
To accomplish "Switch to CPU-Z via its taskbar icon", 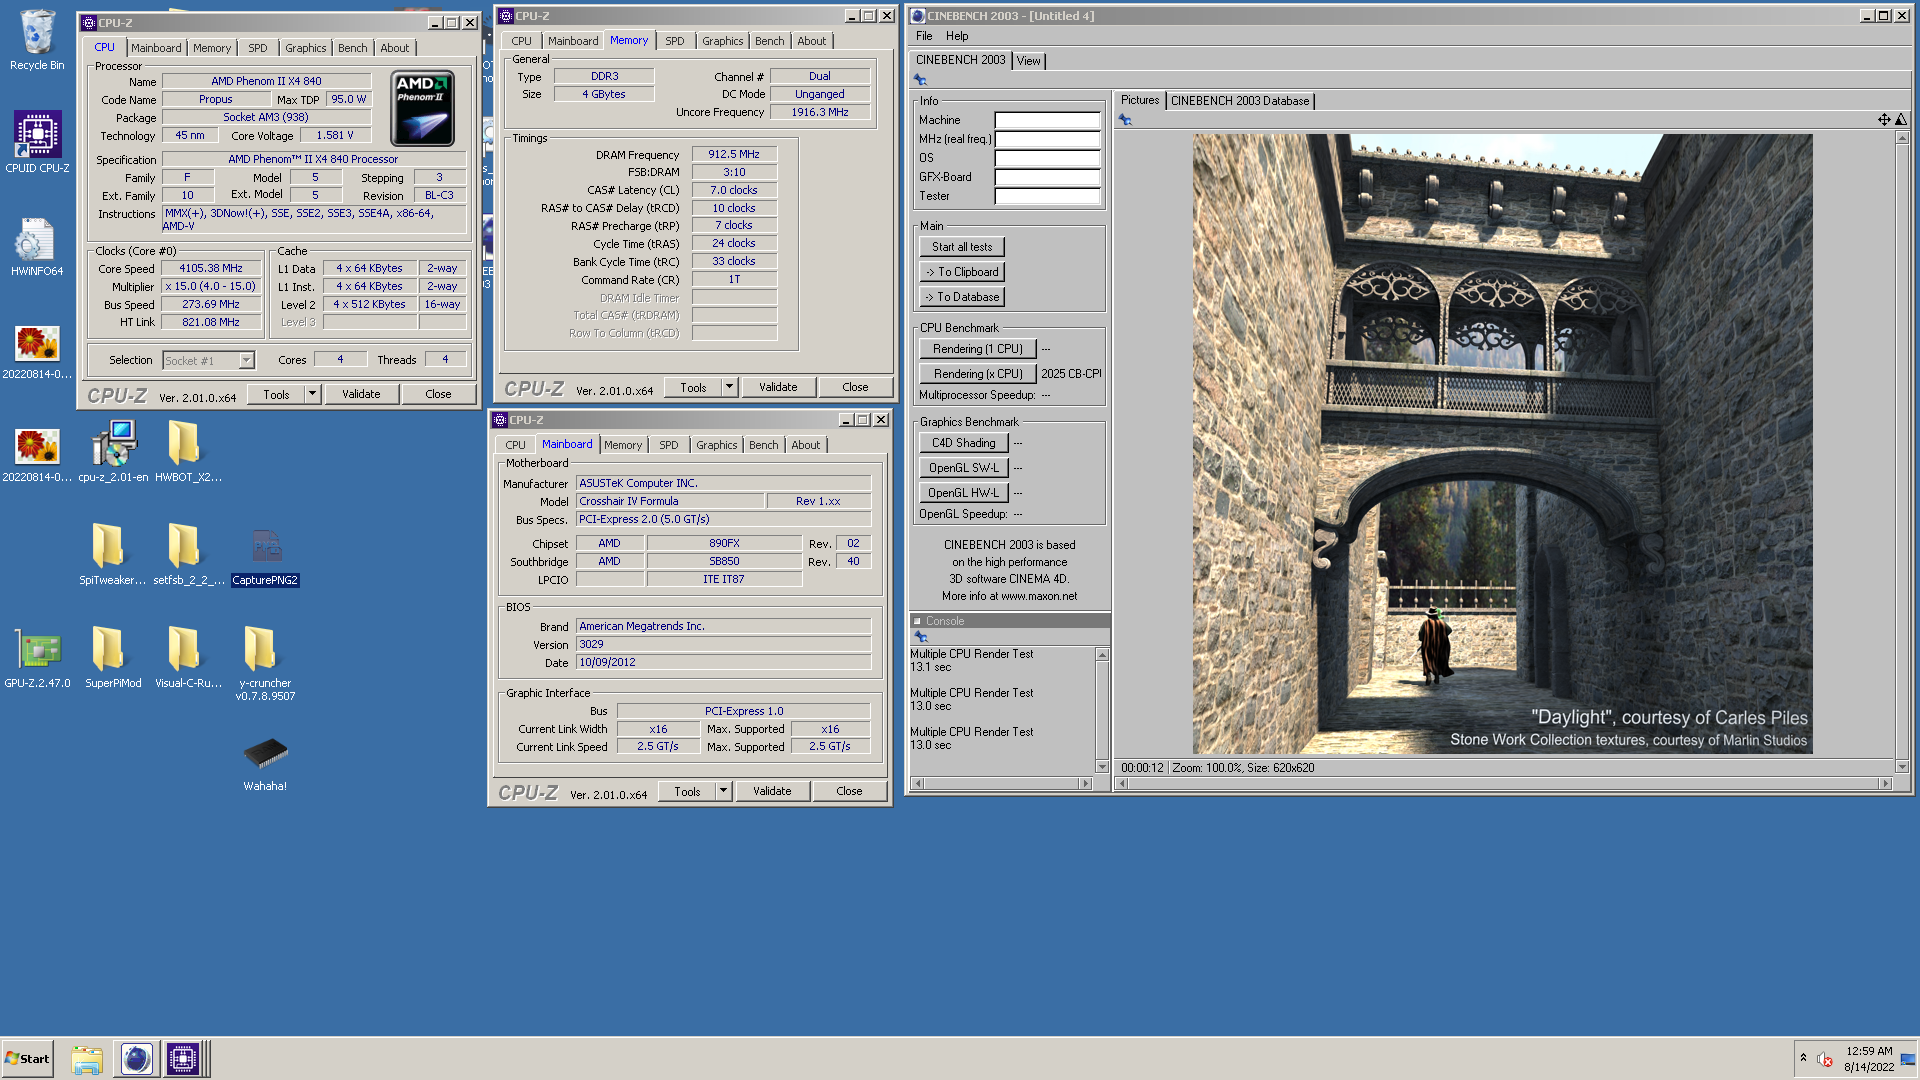I will [183, 1059].
